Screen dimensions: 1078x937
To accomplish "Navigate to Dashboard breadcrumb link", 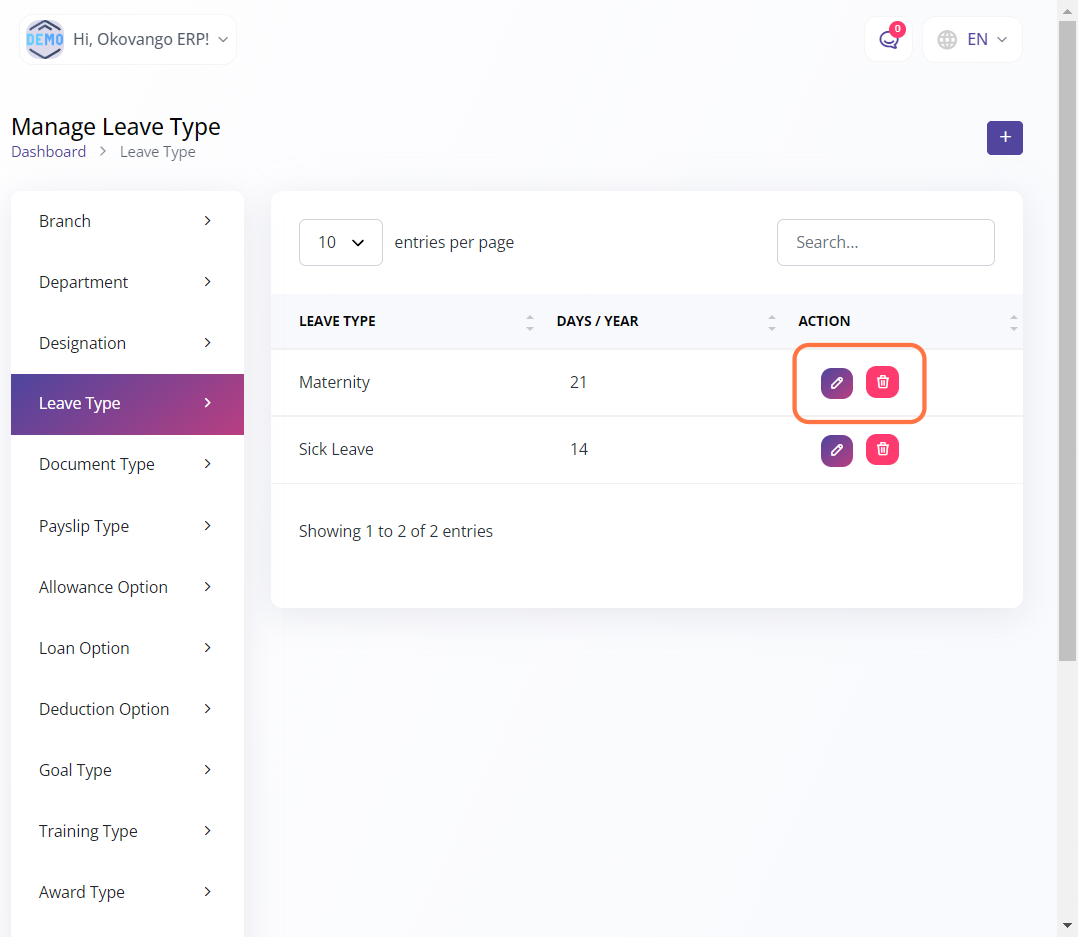I will pos(48,152).
